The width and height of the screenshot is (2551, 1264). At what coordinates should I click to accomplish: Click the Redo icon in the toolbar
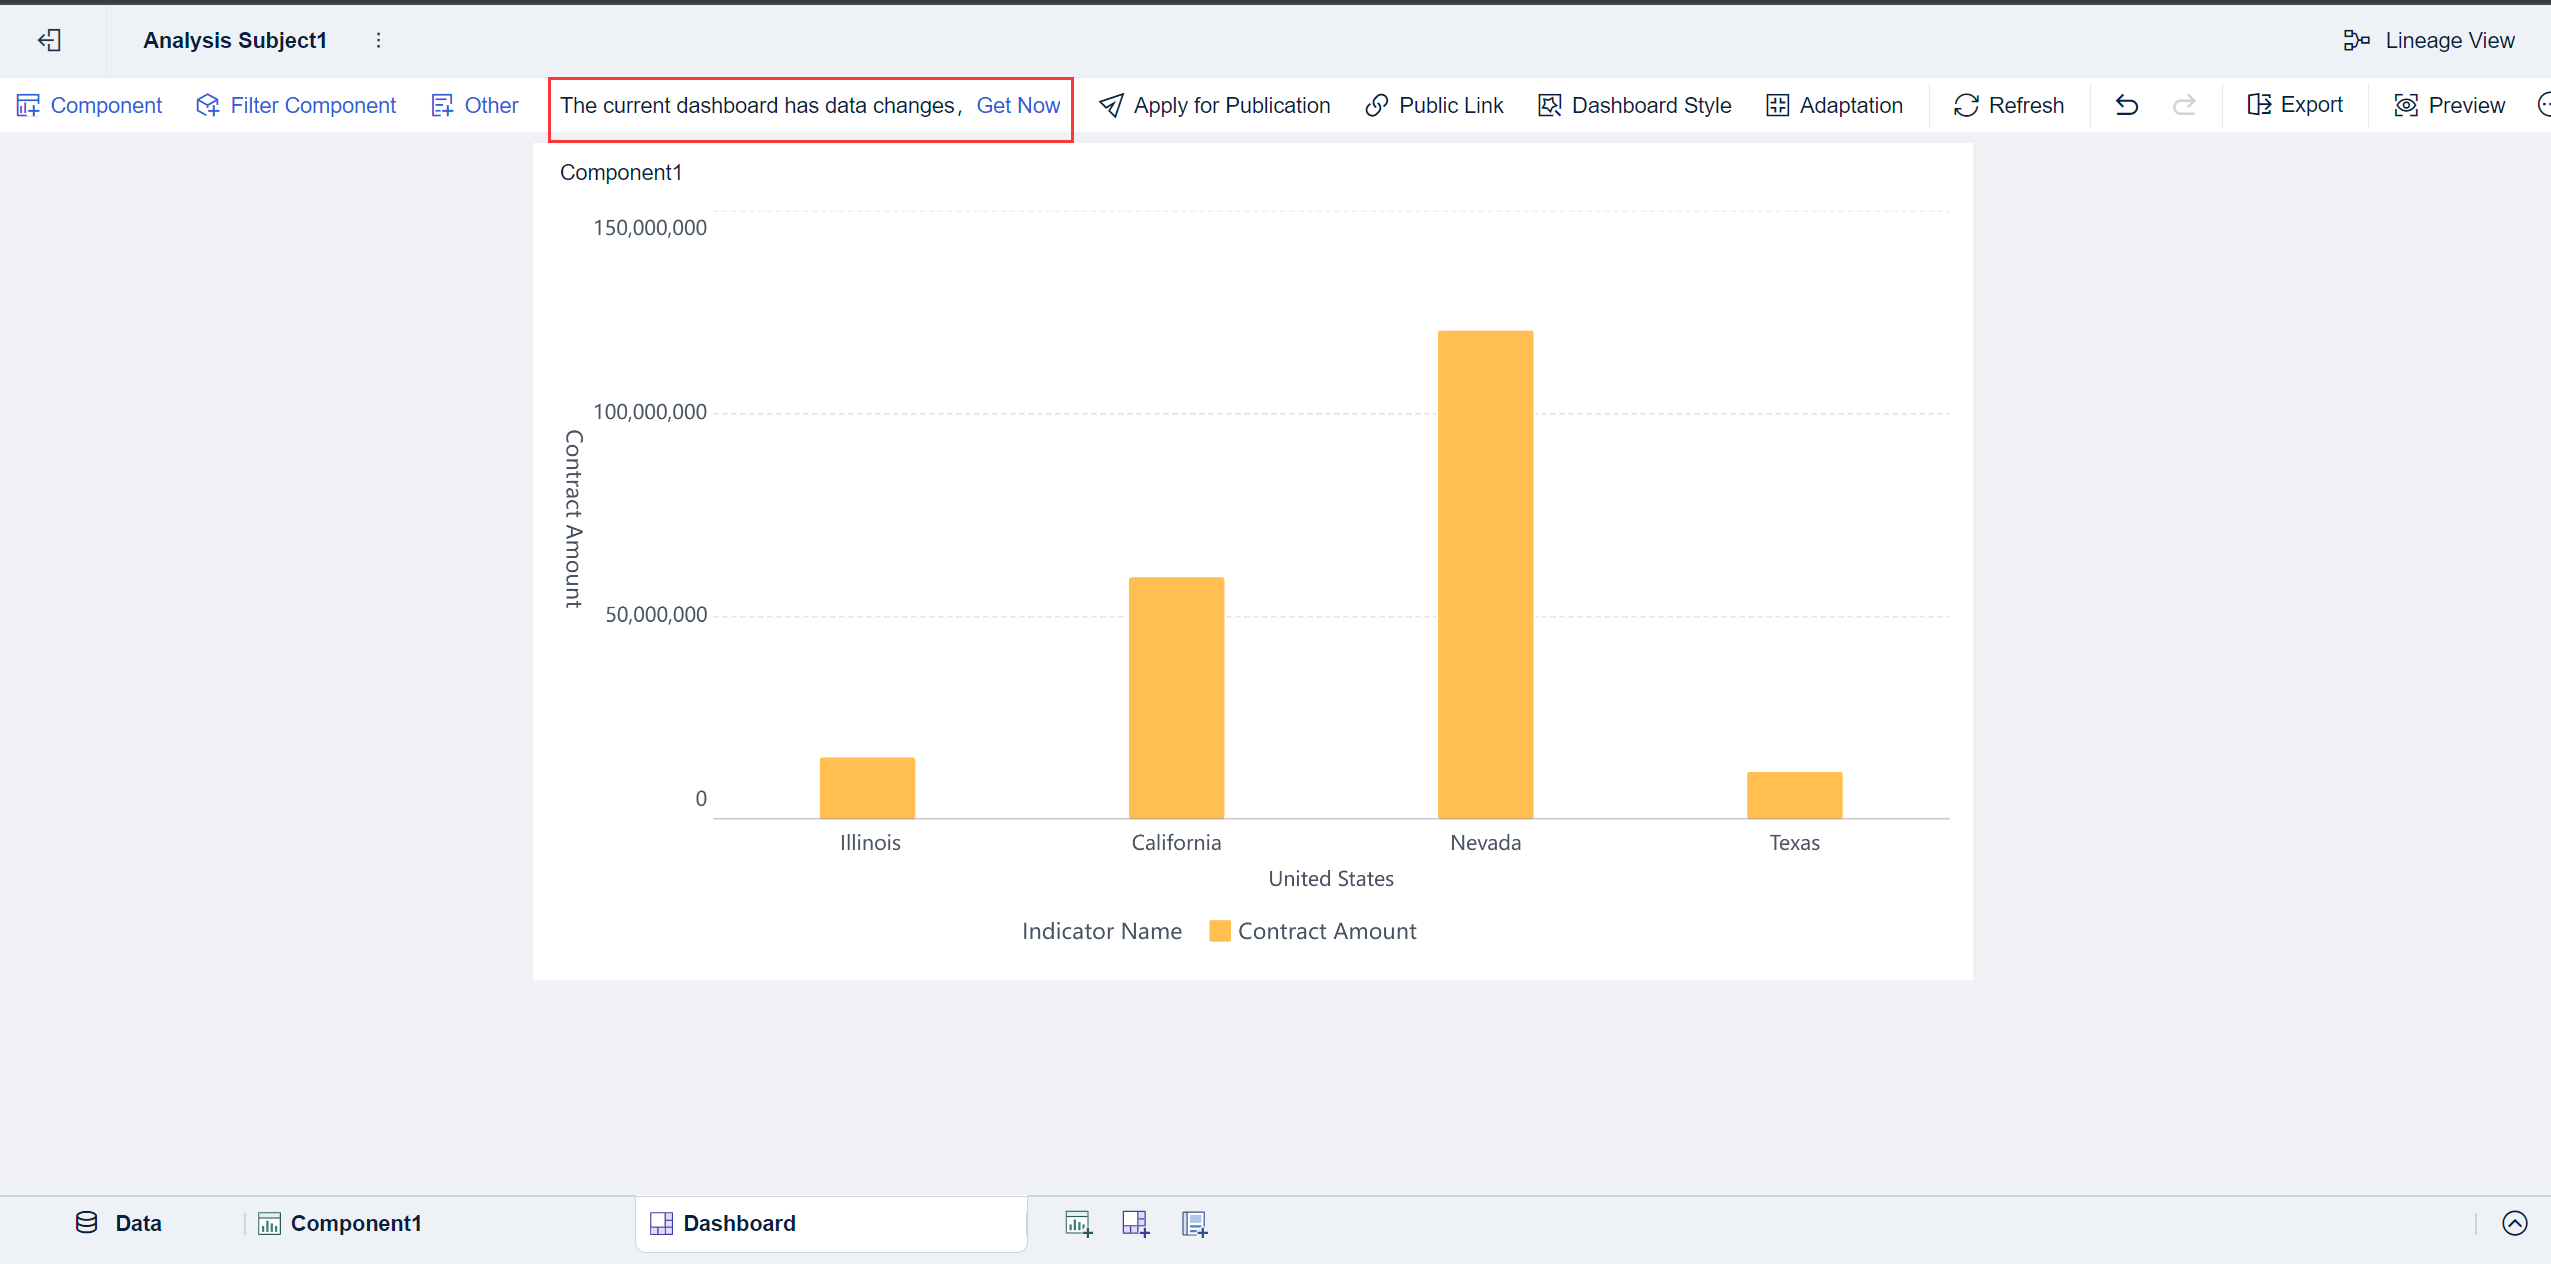coord(2186,105)
